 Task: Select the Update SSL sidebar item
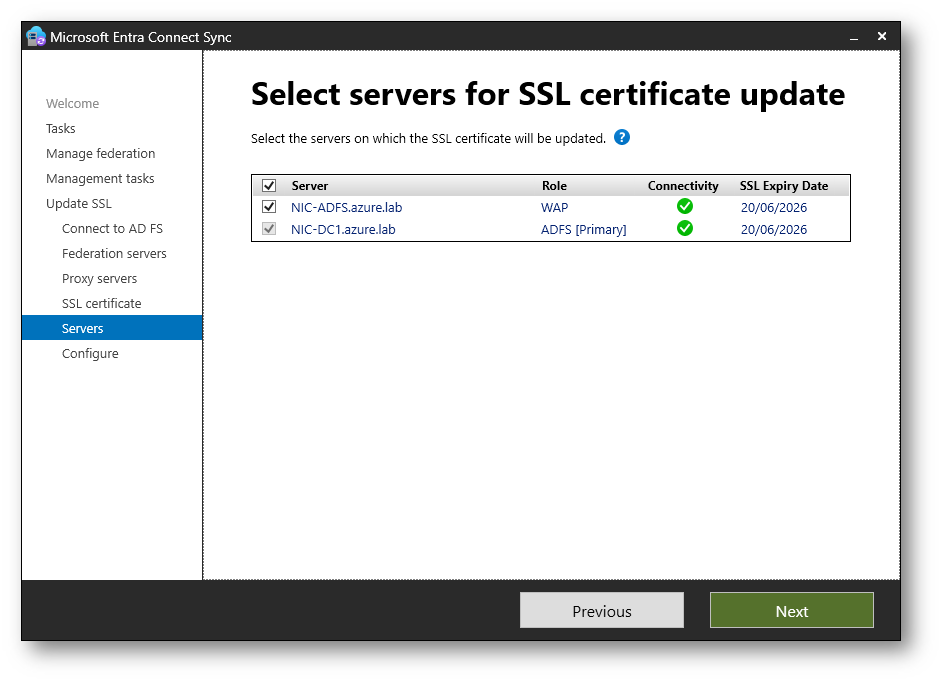[79, 204]
